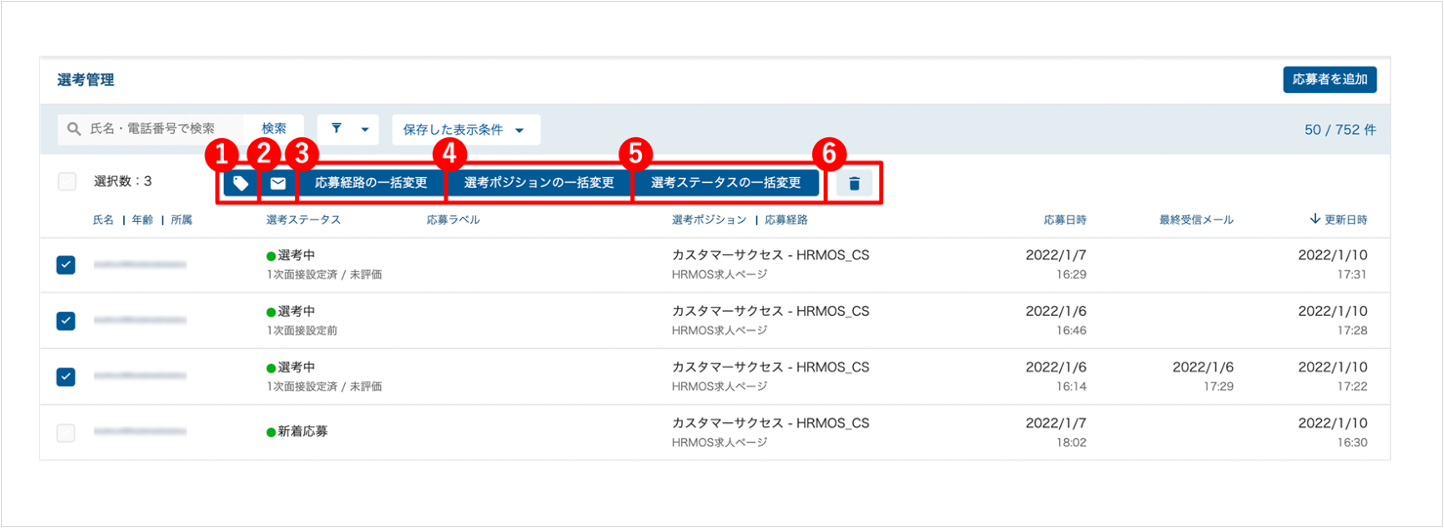Uncheck the row applied 2022/1/7 16:29
1444x528 pixels.
pos(66,265)
